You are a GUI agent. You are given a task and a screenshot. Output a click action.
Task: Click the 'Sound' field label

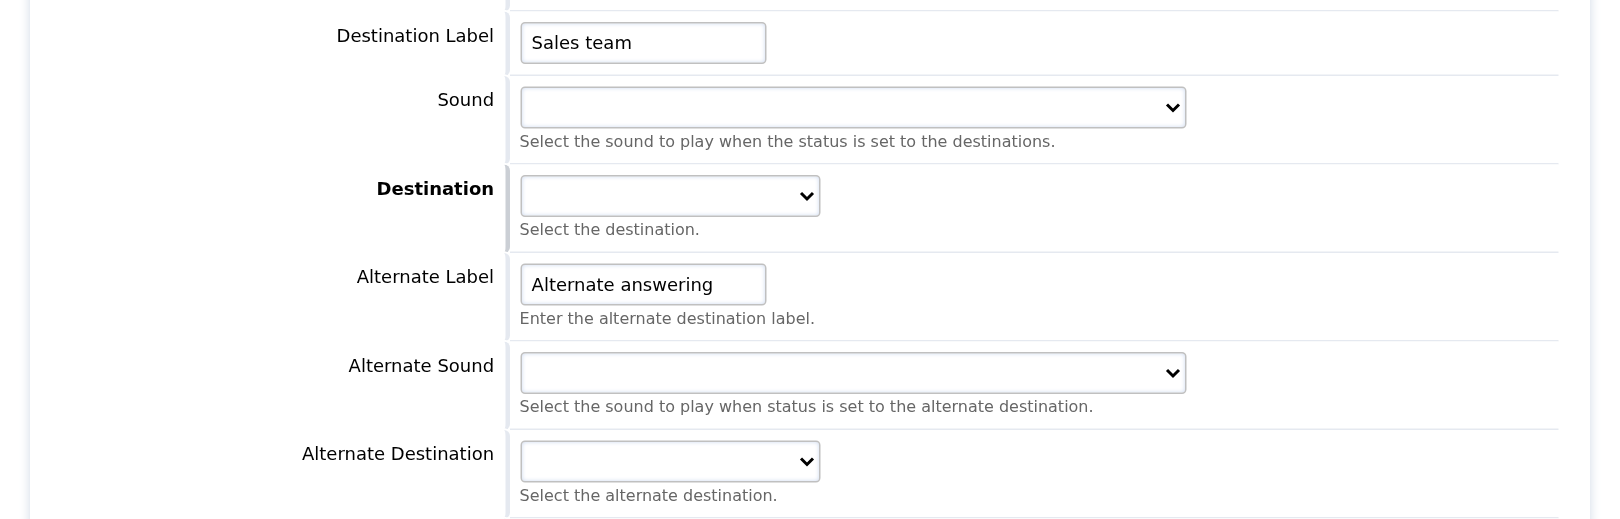(x=465, y=100)
